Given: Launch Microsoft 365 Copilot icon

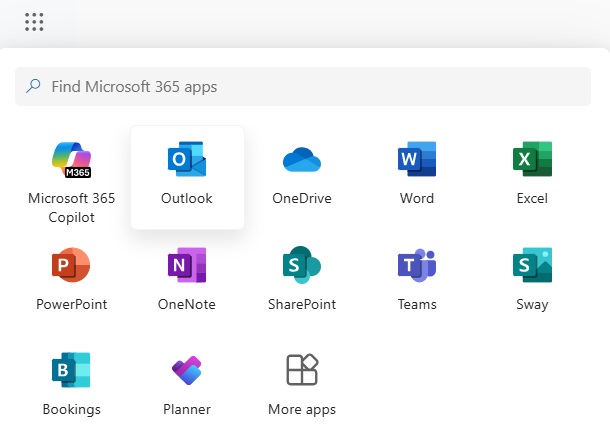Looking at the screenshot, I should tap(72, 159).
